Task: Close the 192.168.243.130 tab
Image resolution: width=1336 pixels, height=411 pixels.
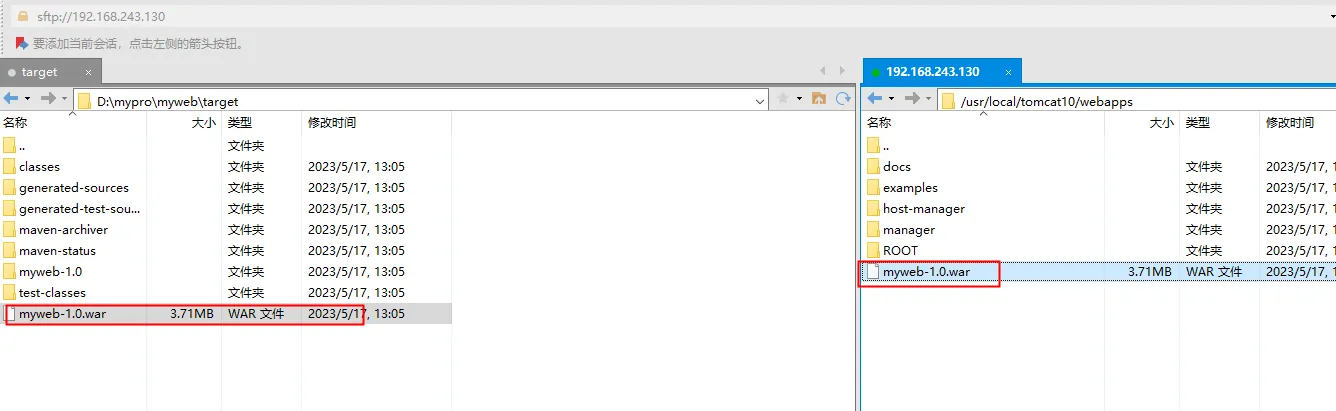Action: click(x=1009, y=72)
